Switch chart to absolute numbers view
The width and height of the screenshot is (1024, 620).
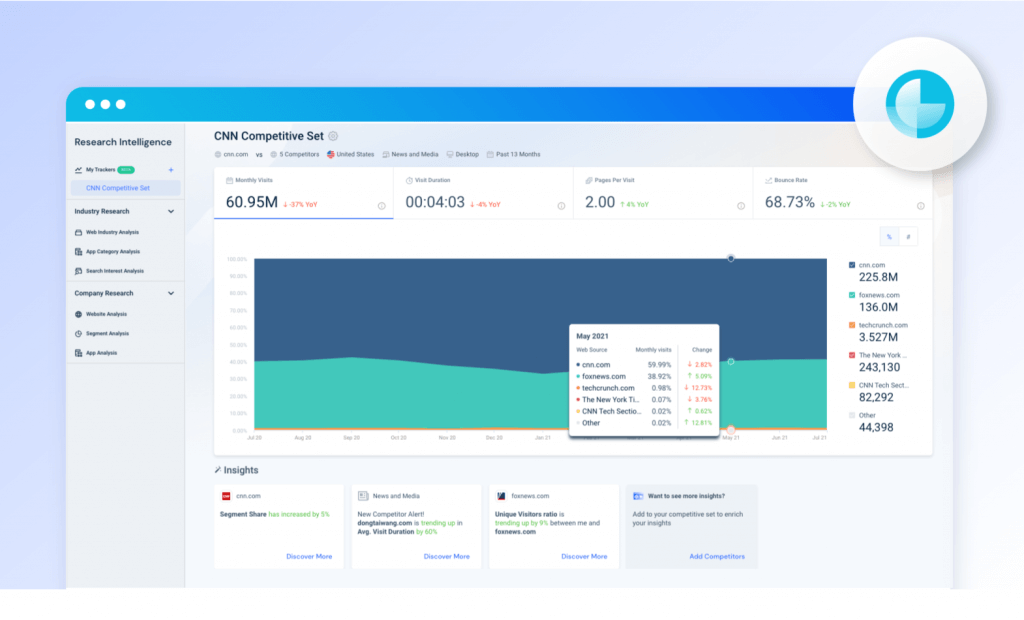(908, 236)
